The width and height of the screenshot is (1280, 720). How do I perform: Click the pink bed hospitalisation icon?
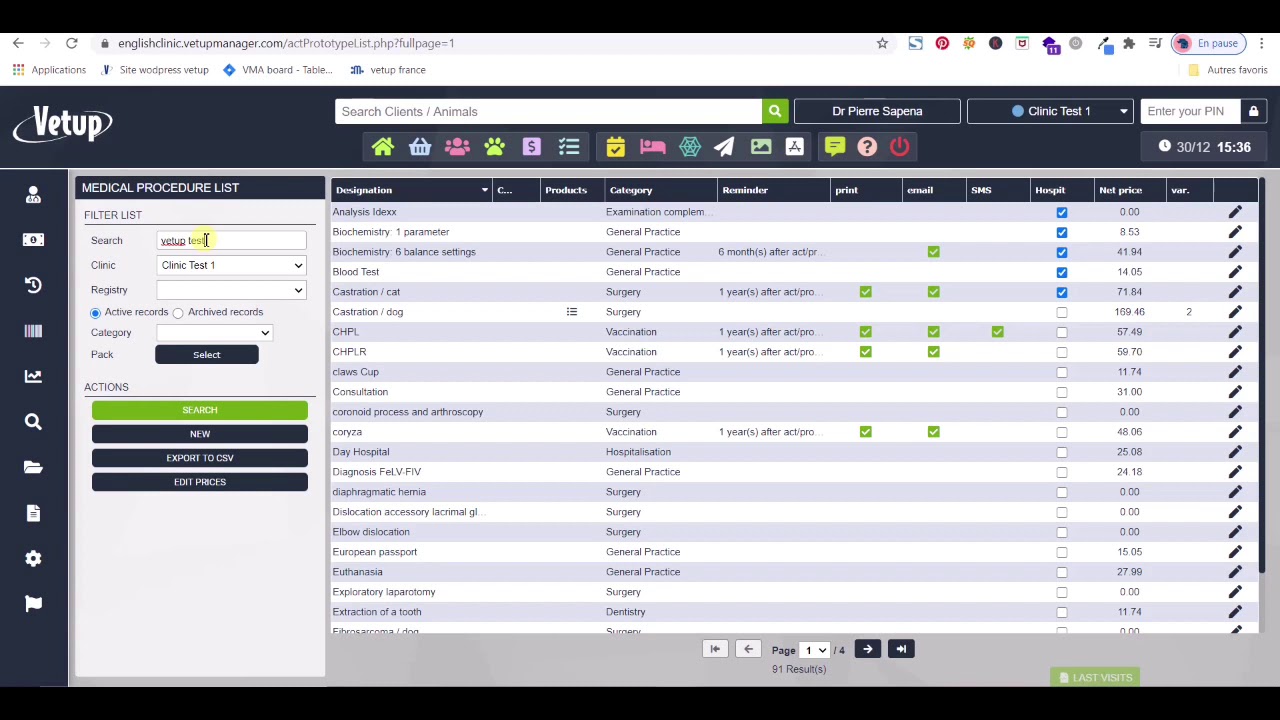[652, 147]
